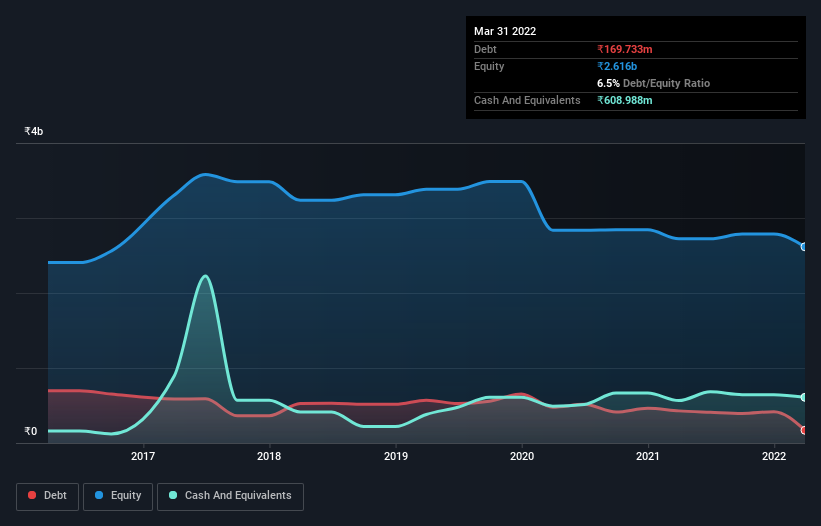Click the Debt row label in tooltip

tap(485, 49)
